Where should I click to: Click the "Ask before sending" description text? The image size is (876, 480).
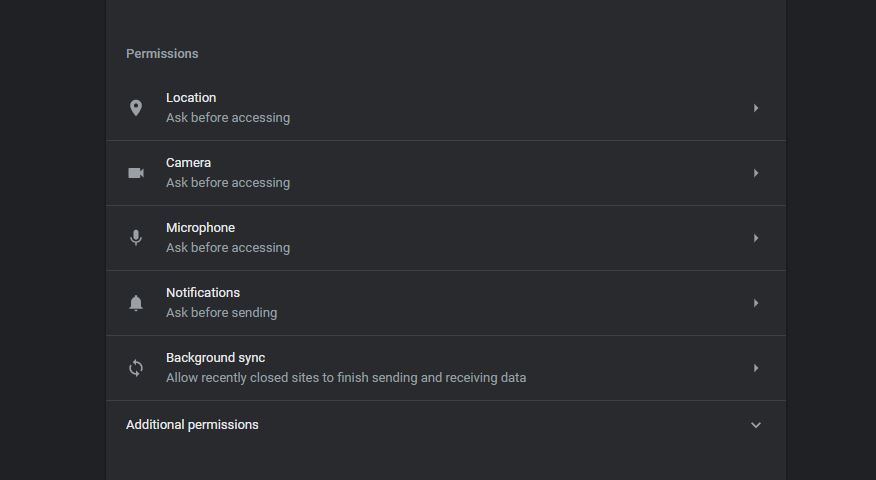[221, 313]
